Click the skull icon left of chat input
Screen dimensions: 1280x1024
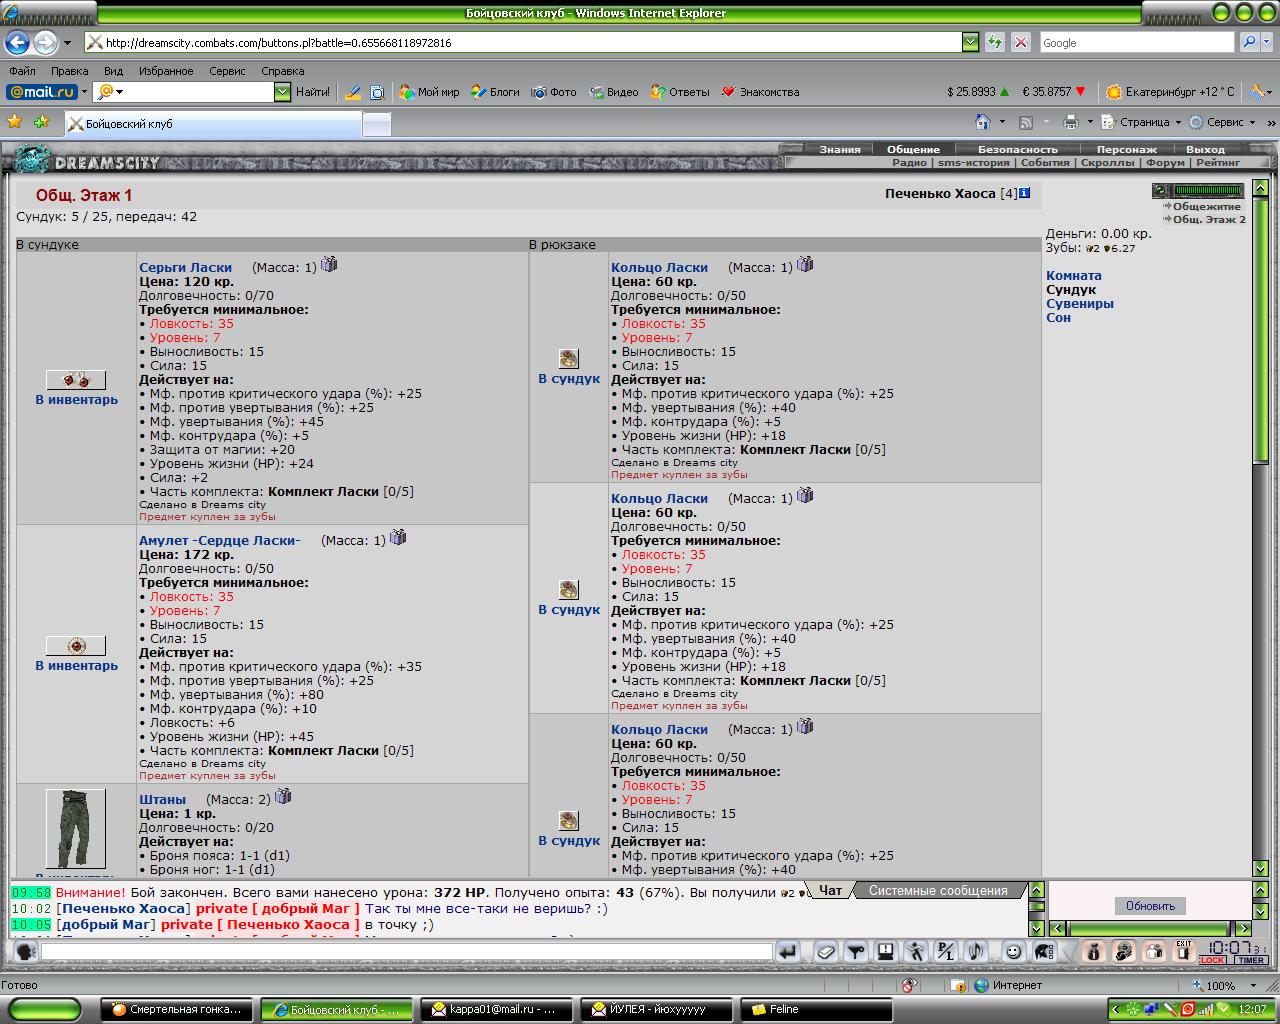[x=26, y=952]
